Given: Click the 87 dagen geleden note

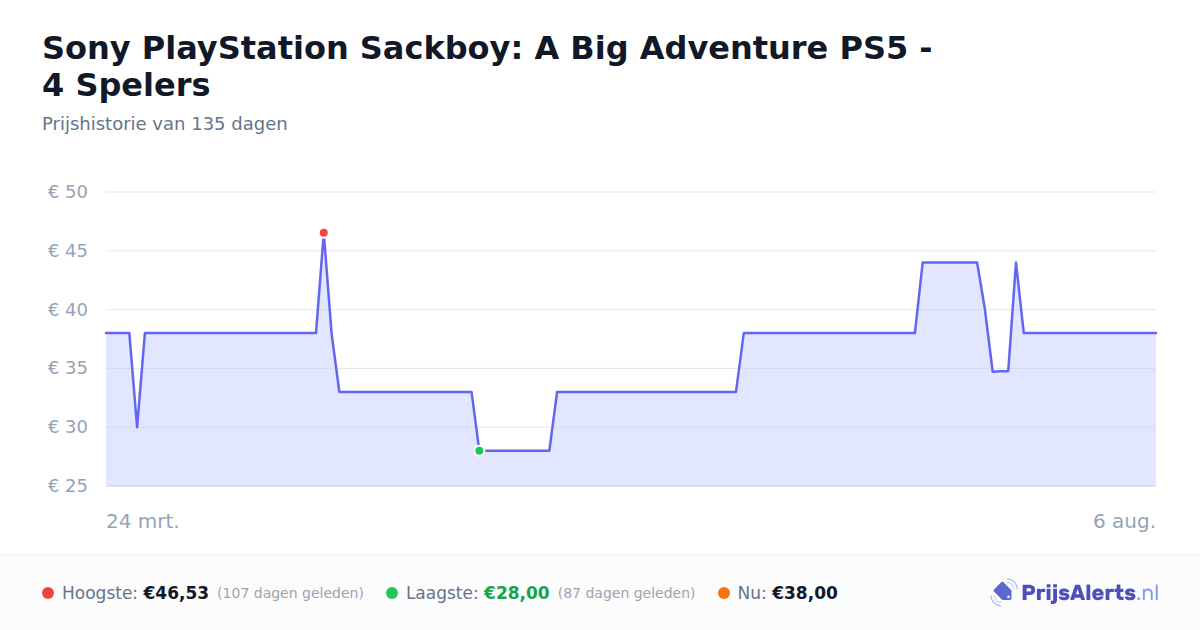Looking at the screenshot, I should 626,593.
